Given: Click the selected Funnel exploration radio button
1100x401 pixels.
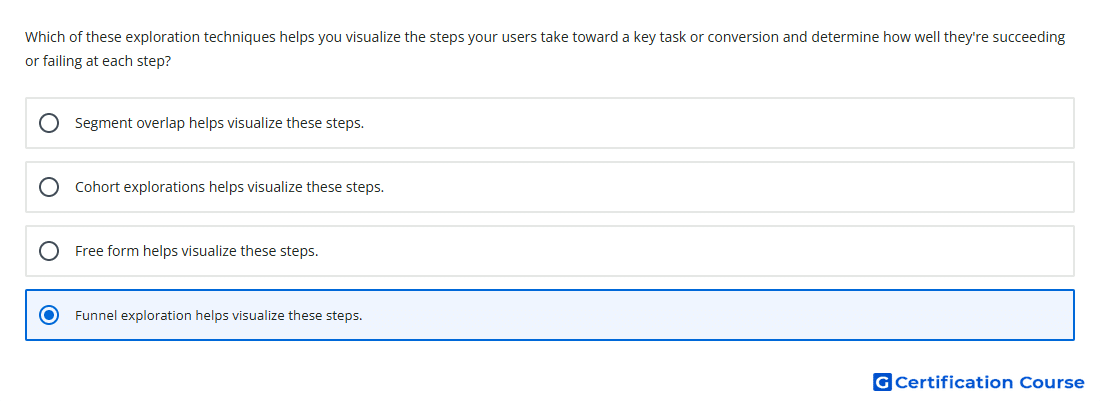Looking at the screenshot, I should click(49, 315).
